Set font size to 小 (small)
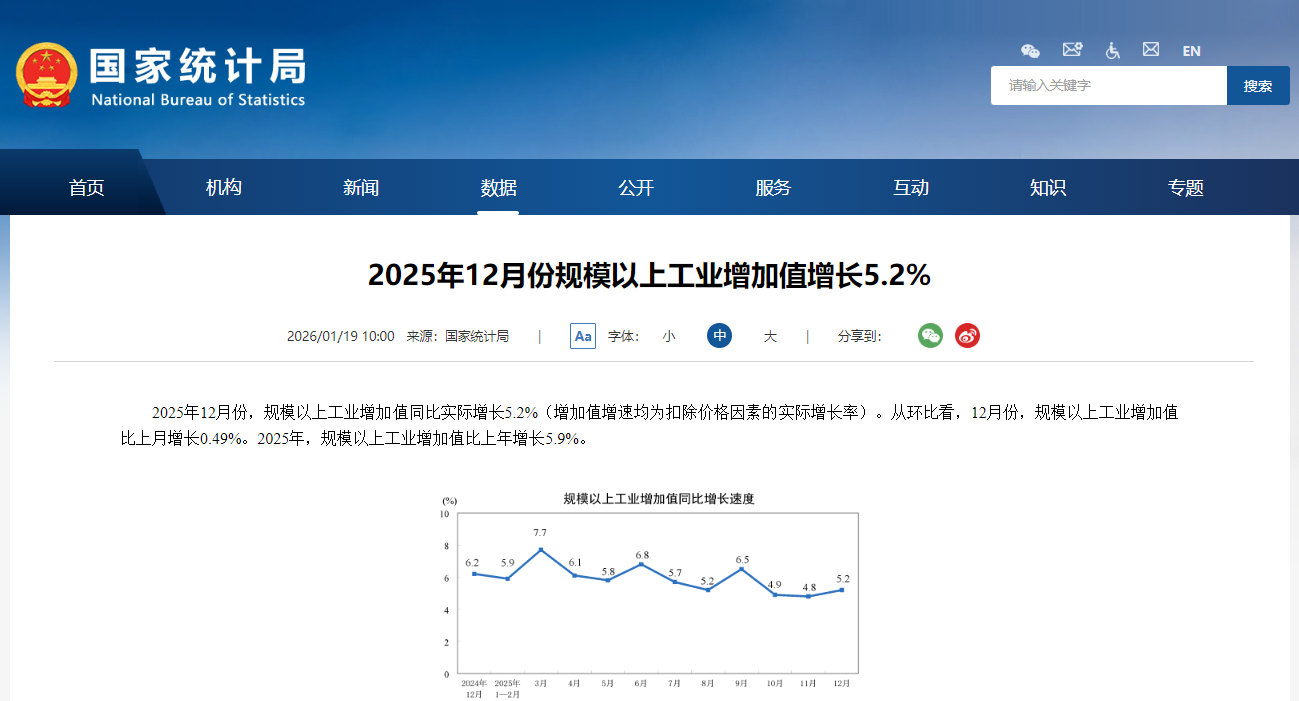 click(669, 336)
